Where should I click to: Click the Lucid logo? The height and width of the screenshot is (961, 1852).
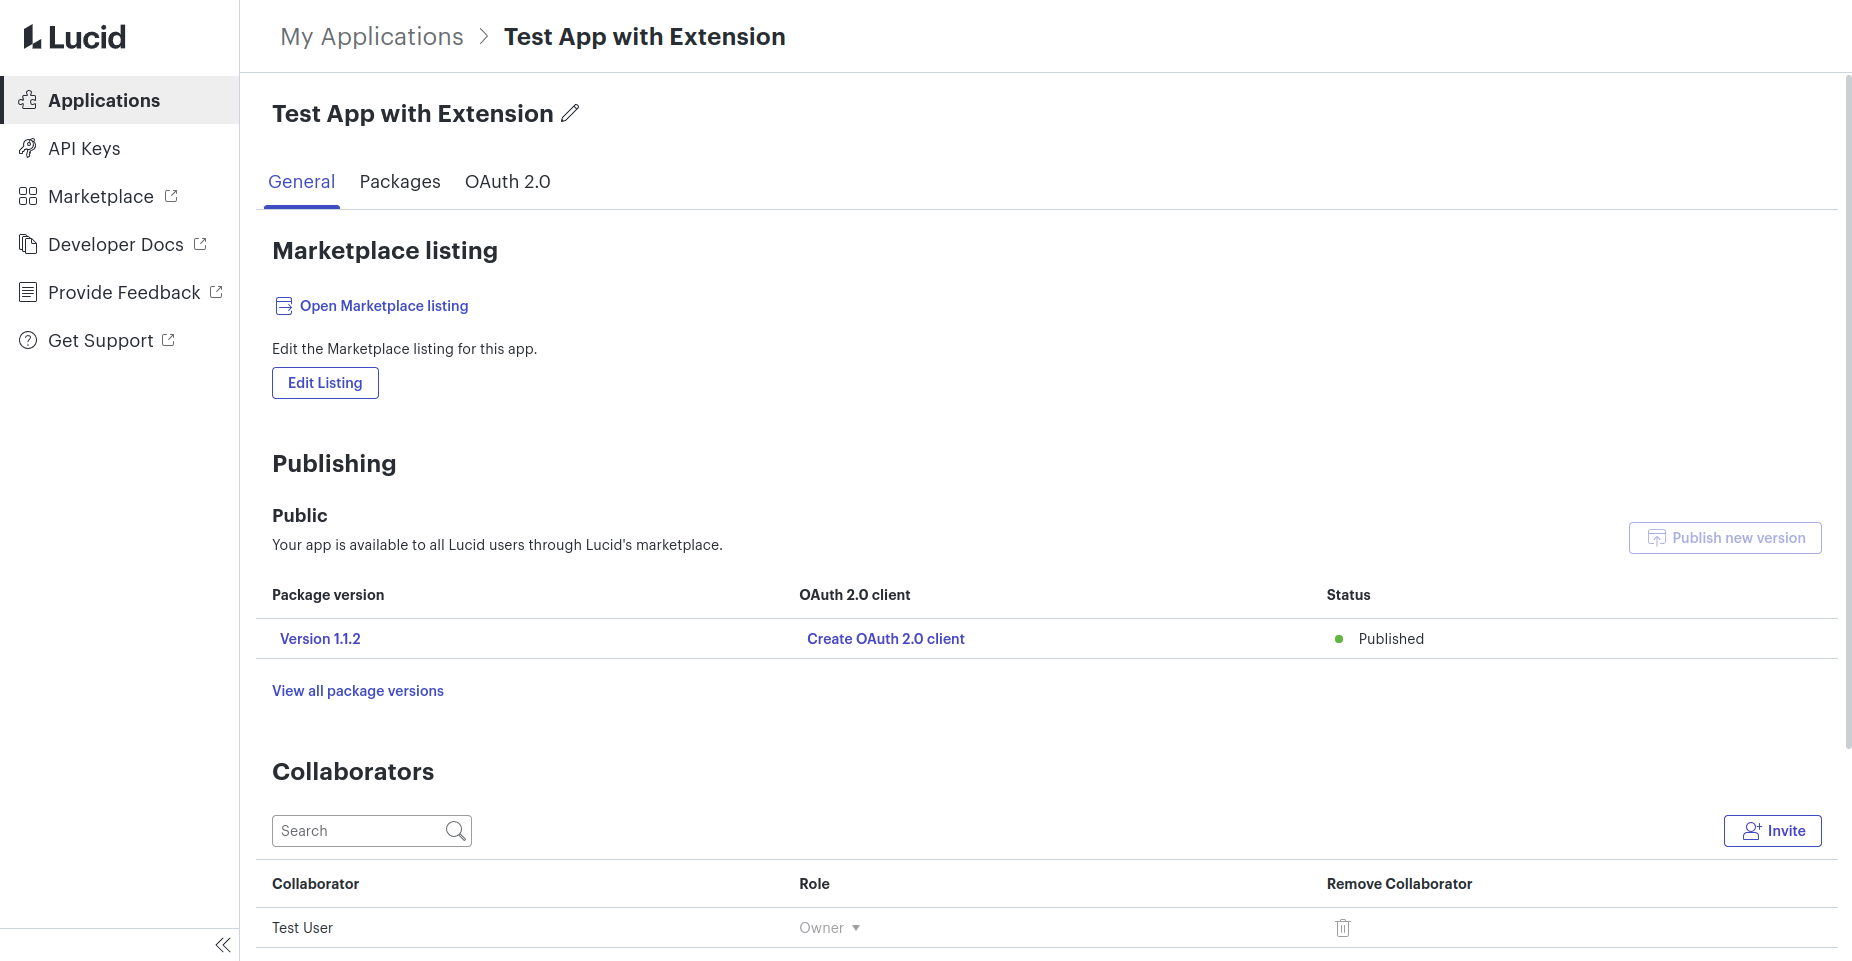point(75,37)
